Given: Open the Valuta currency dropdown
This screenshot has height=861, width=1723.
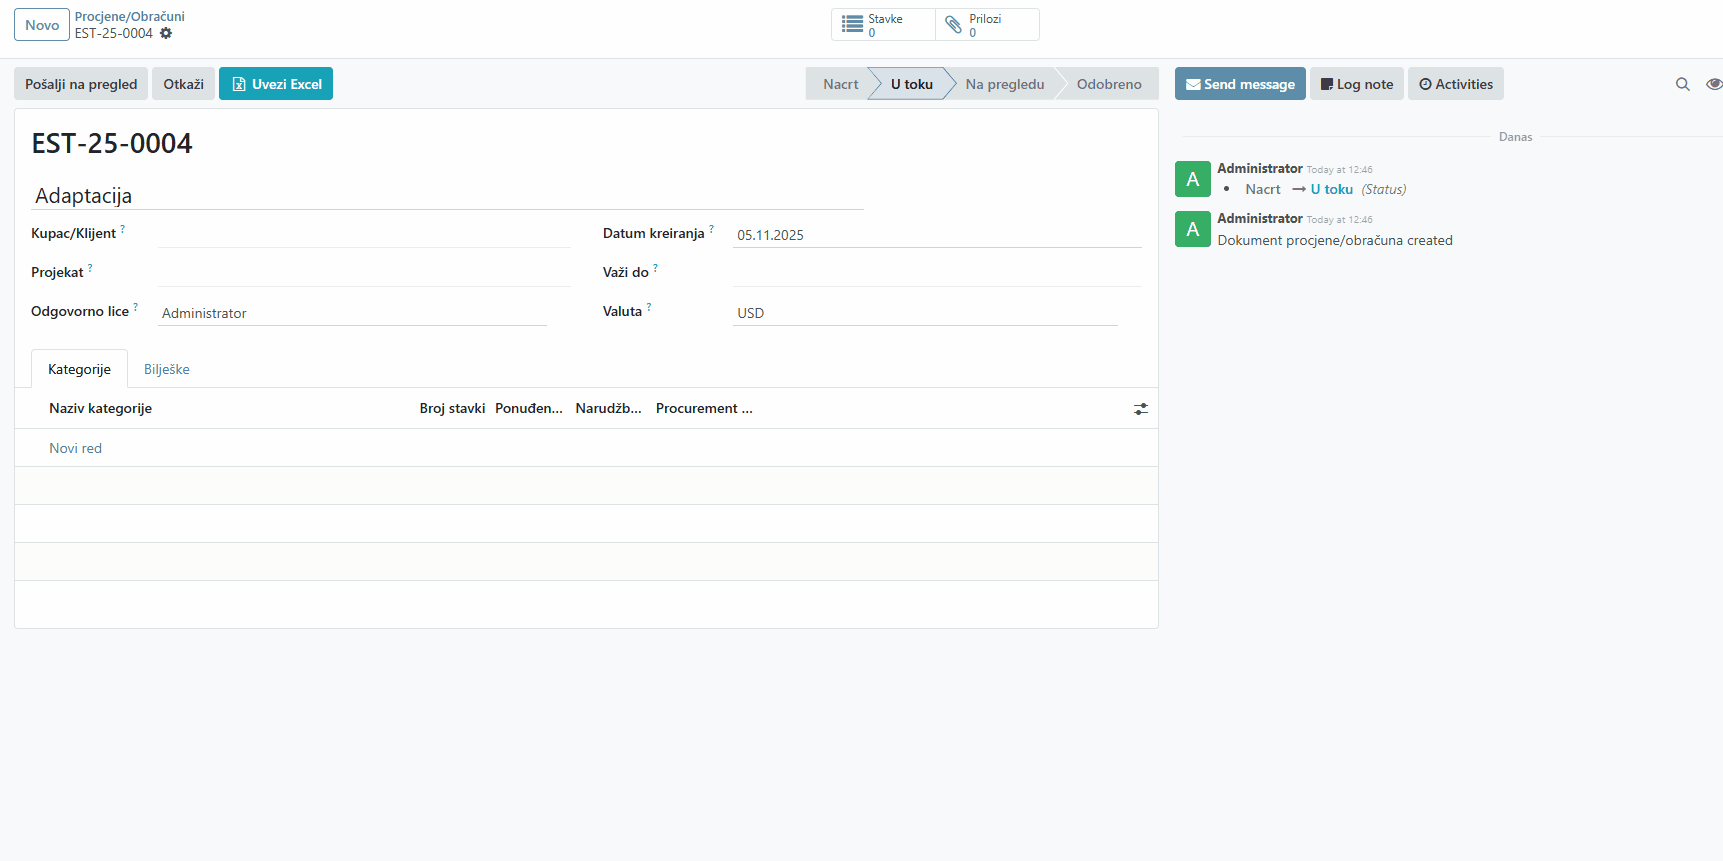Looking at the screenshot, I should 924,313.
